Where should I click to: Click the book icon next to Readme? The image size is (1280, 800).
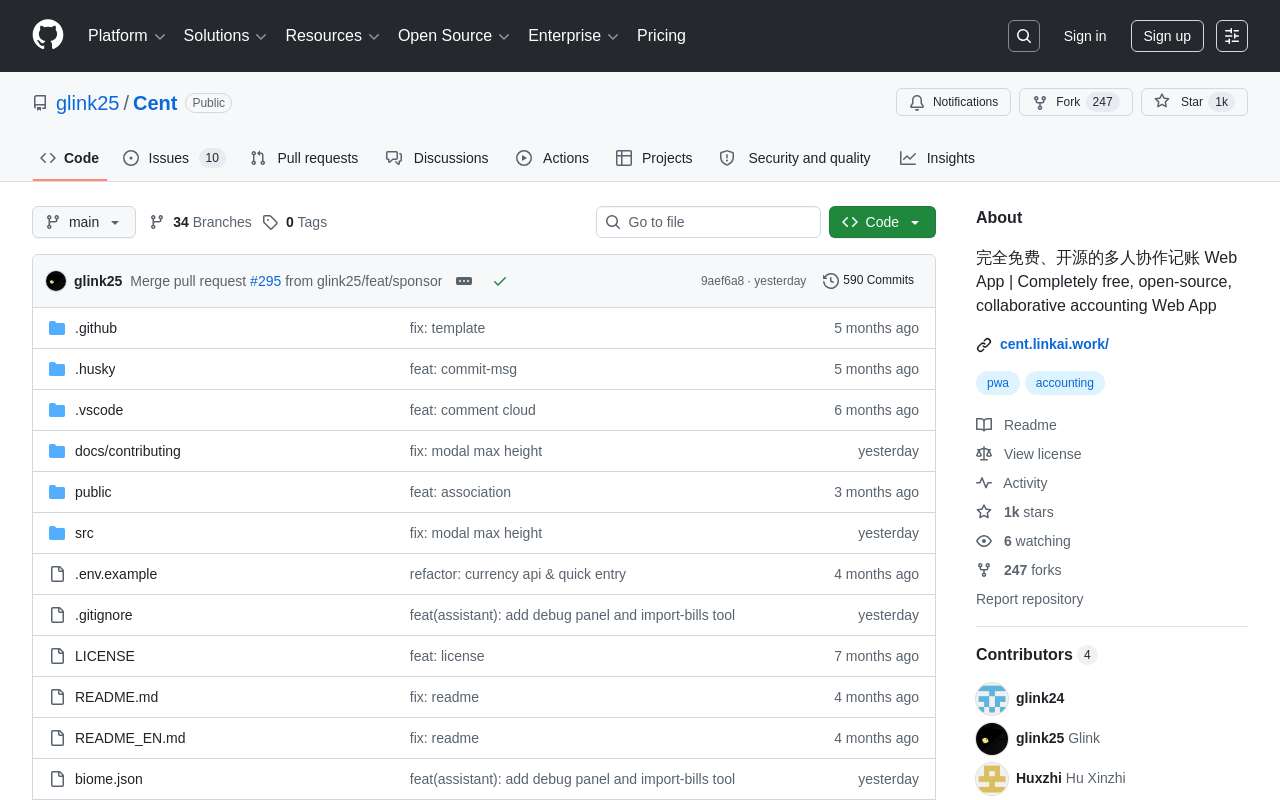pyautogui.click(x=984, y=425)
